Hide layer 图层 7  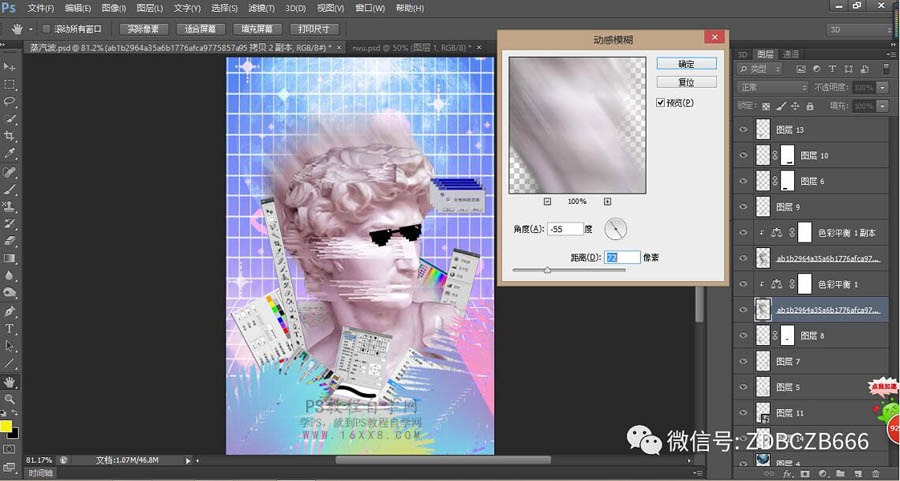[x=743, y=362]
